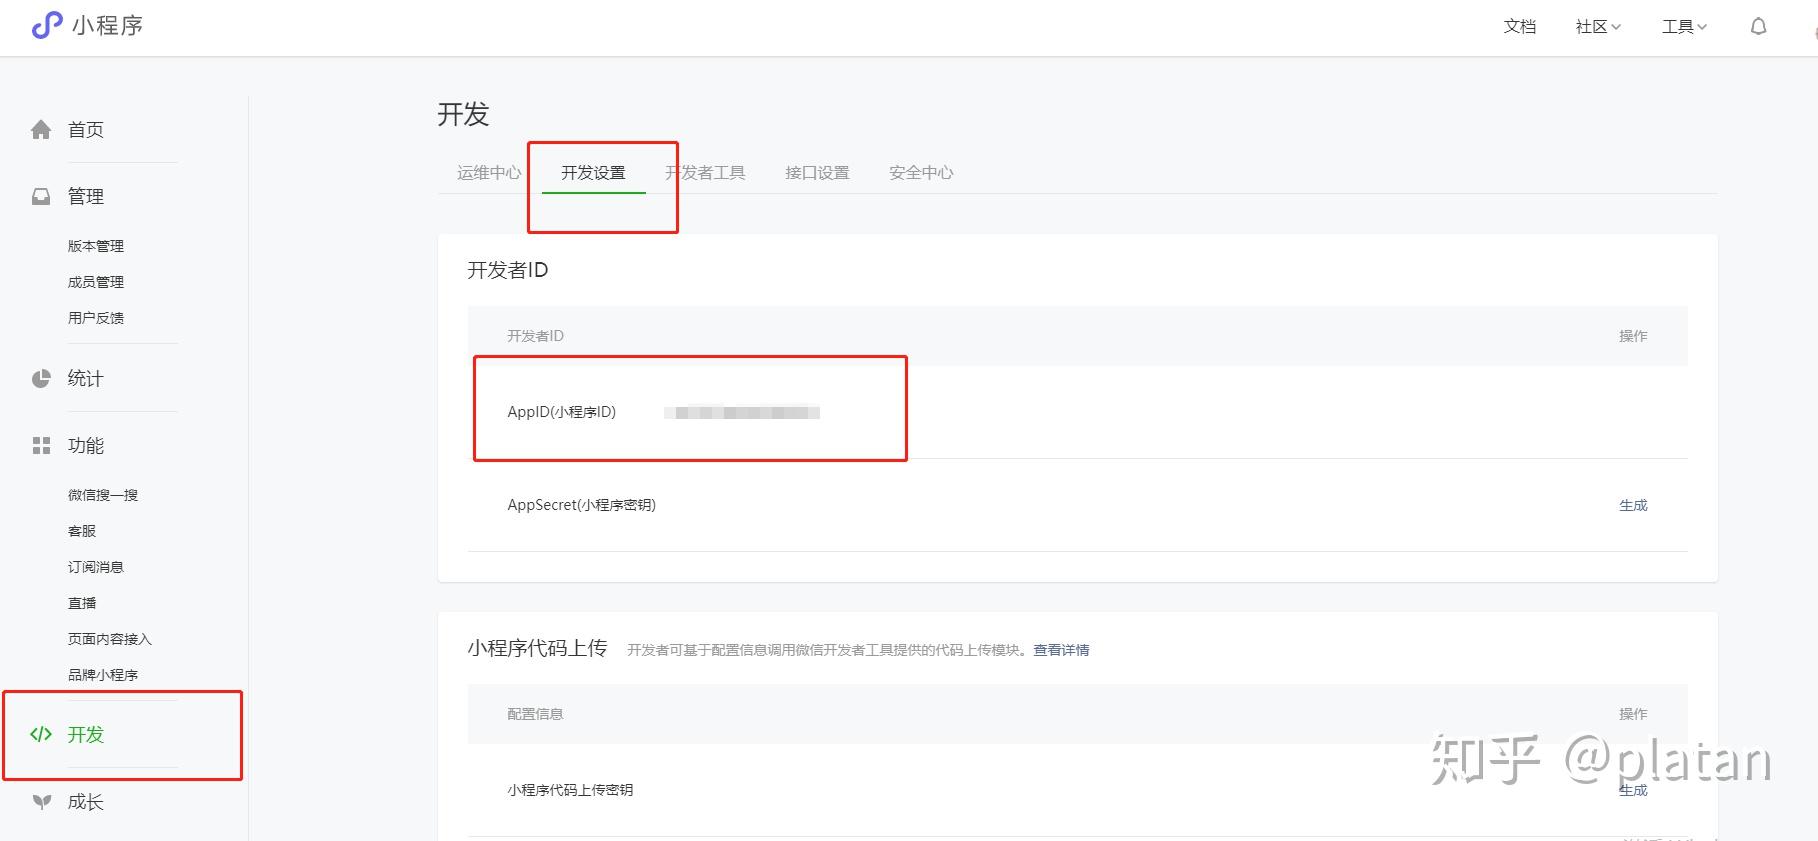Select 开发 in the sidebar

point(86,735)
